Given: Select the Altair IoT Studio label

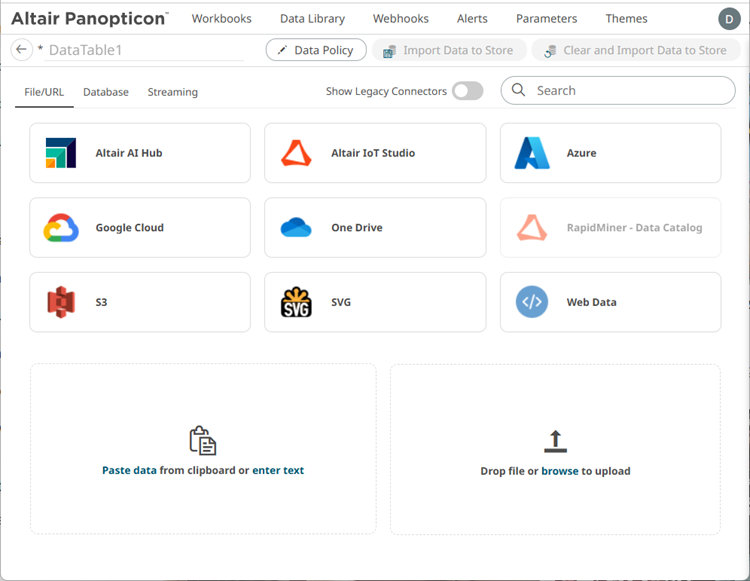Looking at the screenshot, I should pyautogui.click(x=373, y=153).
